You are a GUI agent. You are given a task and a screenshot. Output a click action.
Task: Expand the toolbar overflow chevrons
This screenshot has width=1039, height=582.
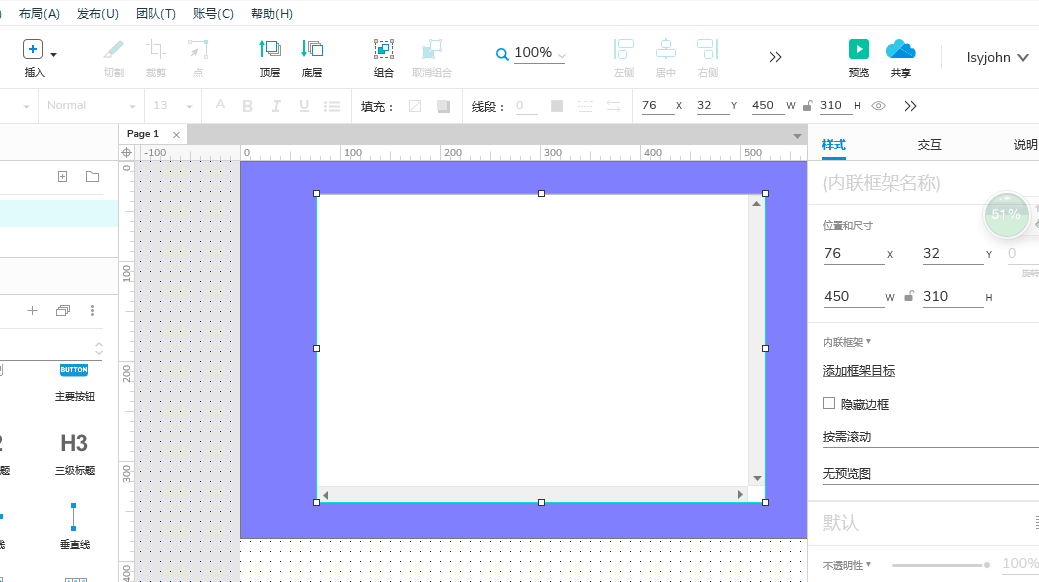click(x=775, y=57)
